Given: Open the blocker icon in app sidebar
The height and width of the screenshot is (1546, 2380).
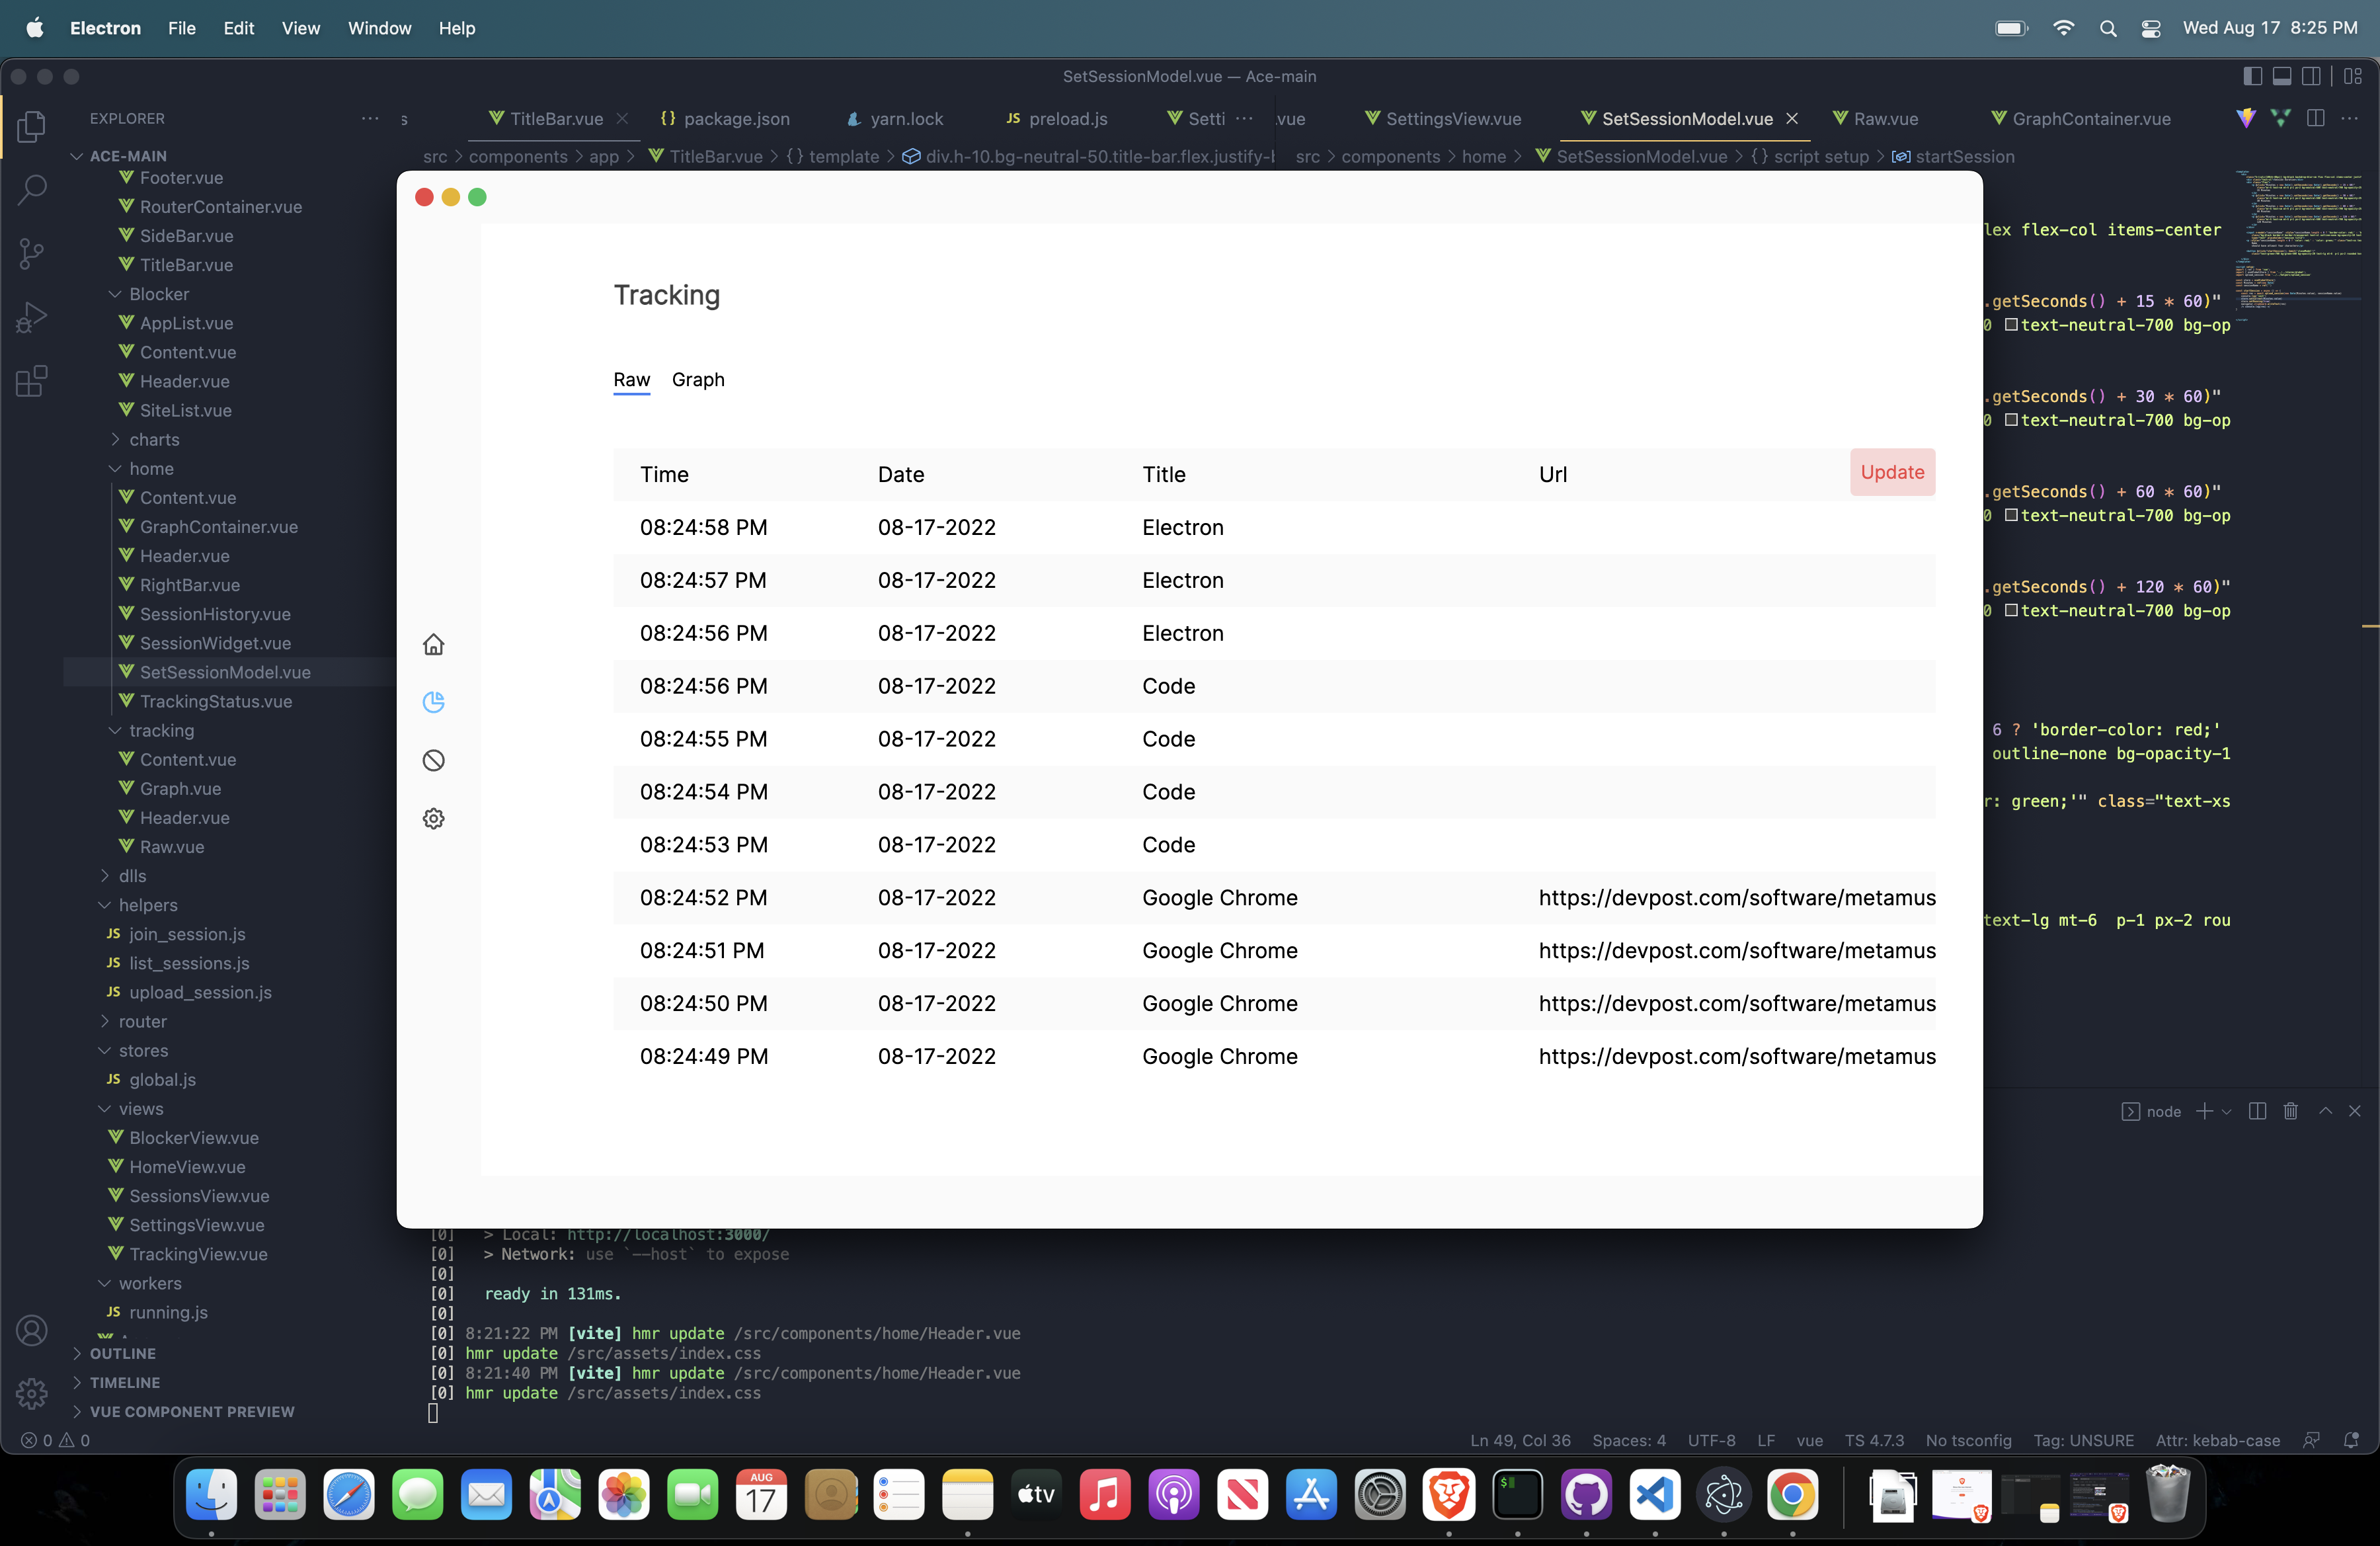Looking at the screenshot, I should [x=433, y=760].
